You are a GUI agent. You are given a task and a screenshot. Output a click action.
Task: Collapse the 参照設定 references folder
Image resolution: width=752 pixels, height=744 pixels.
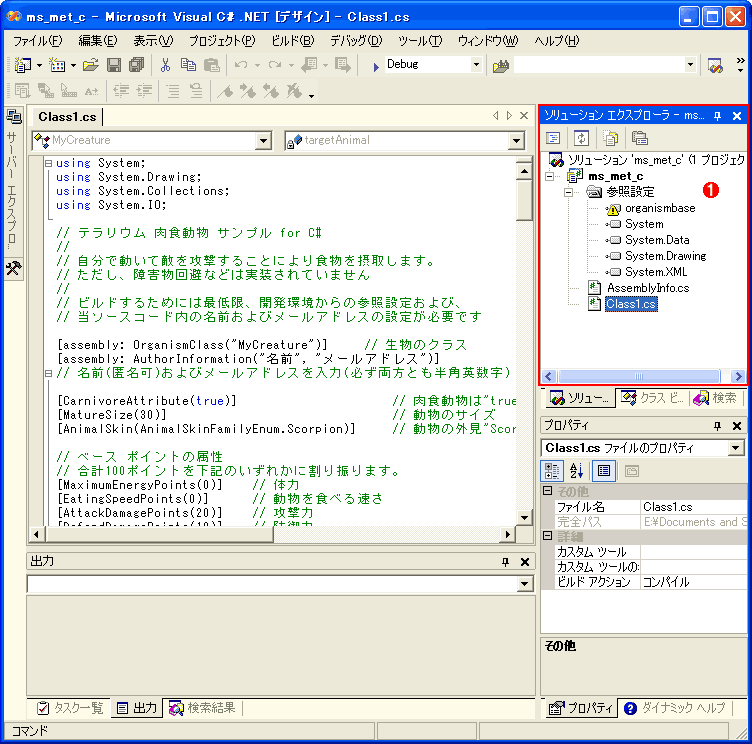point(569,192)
